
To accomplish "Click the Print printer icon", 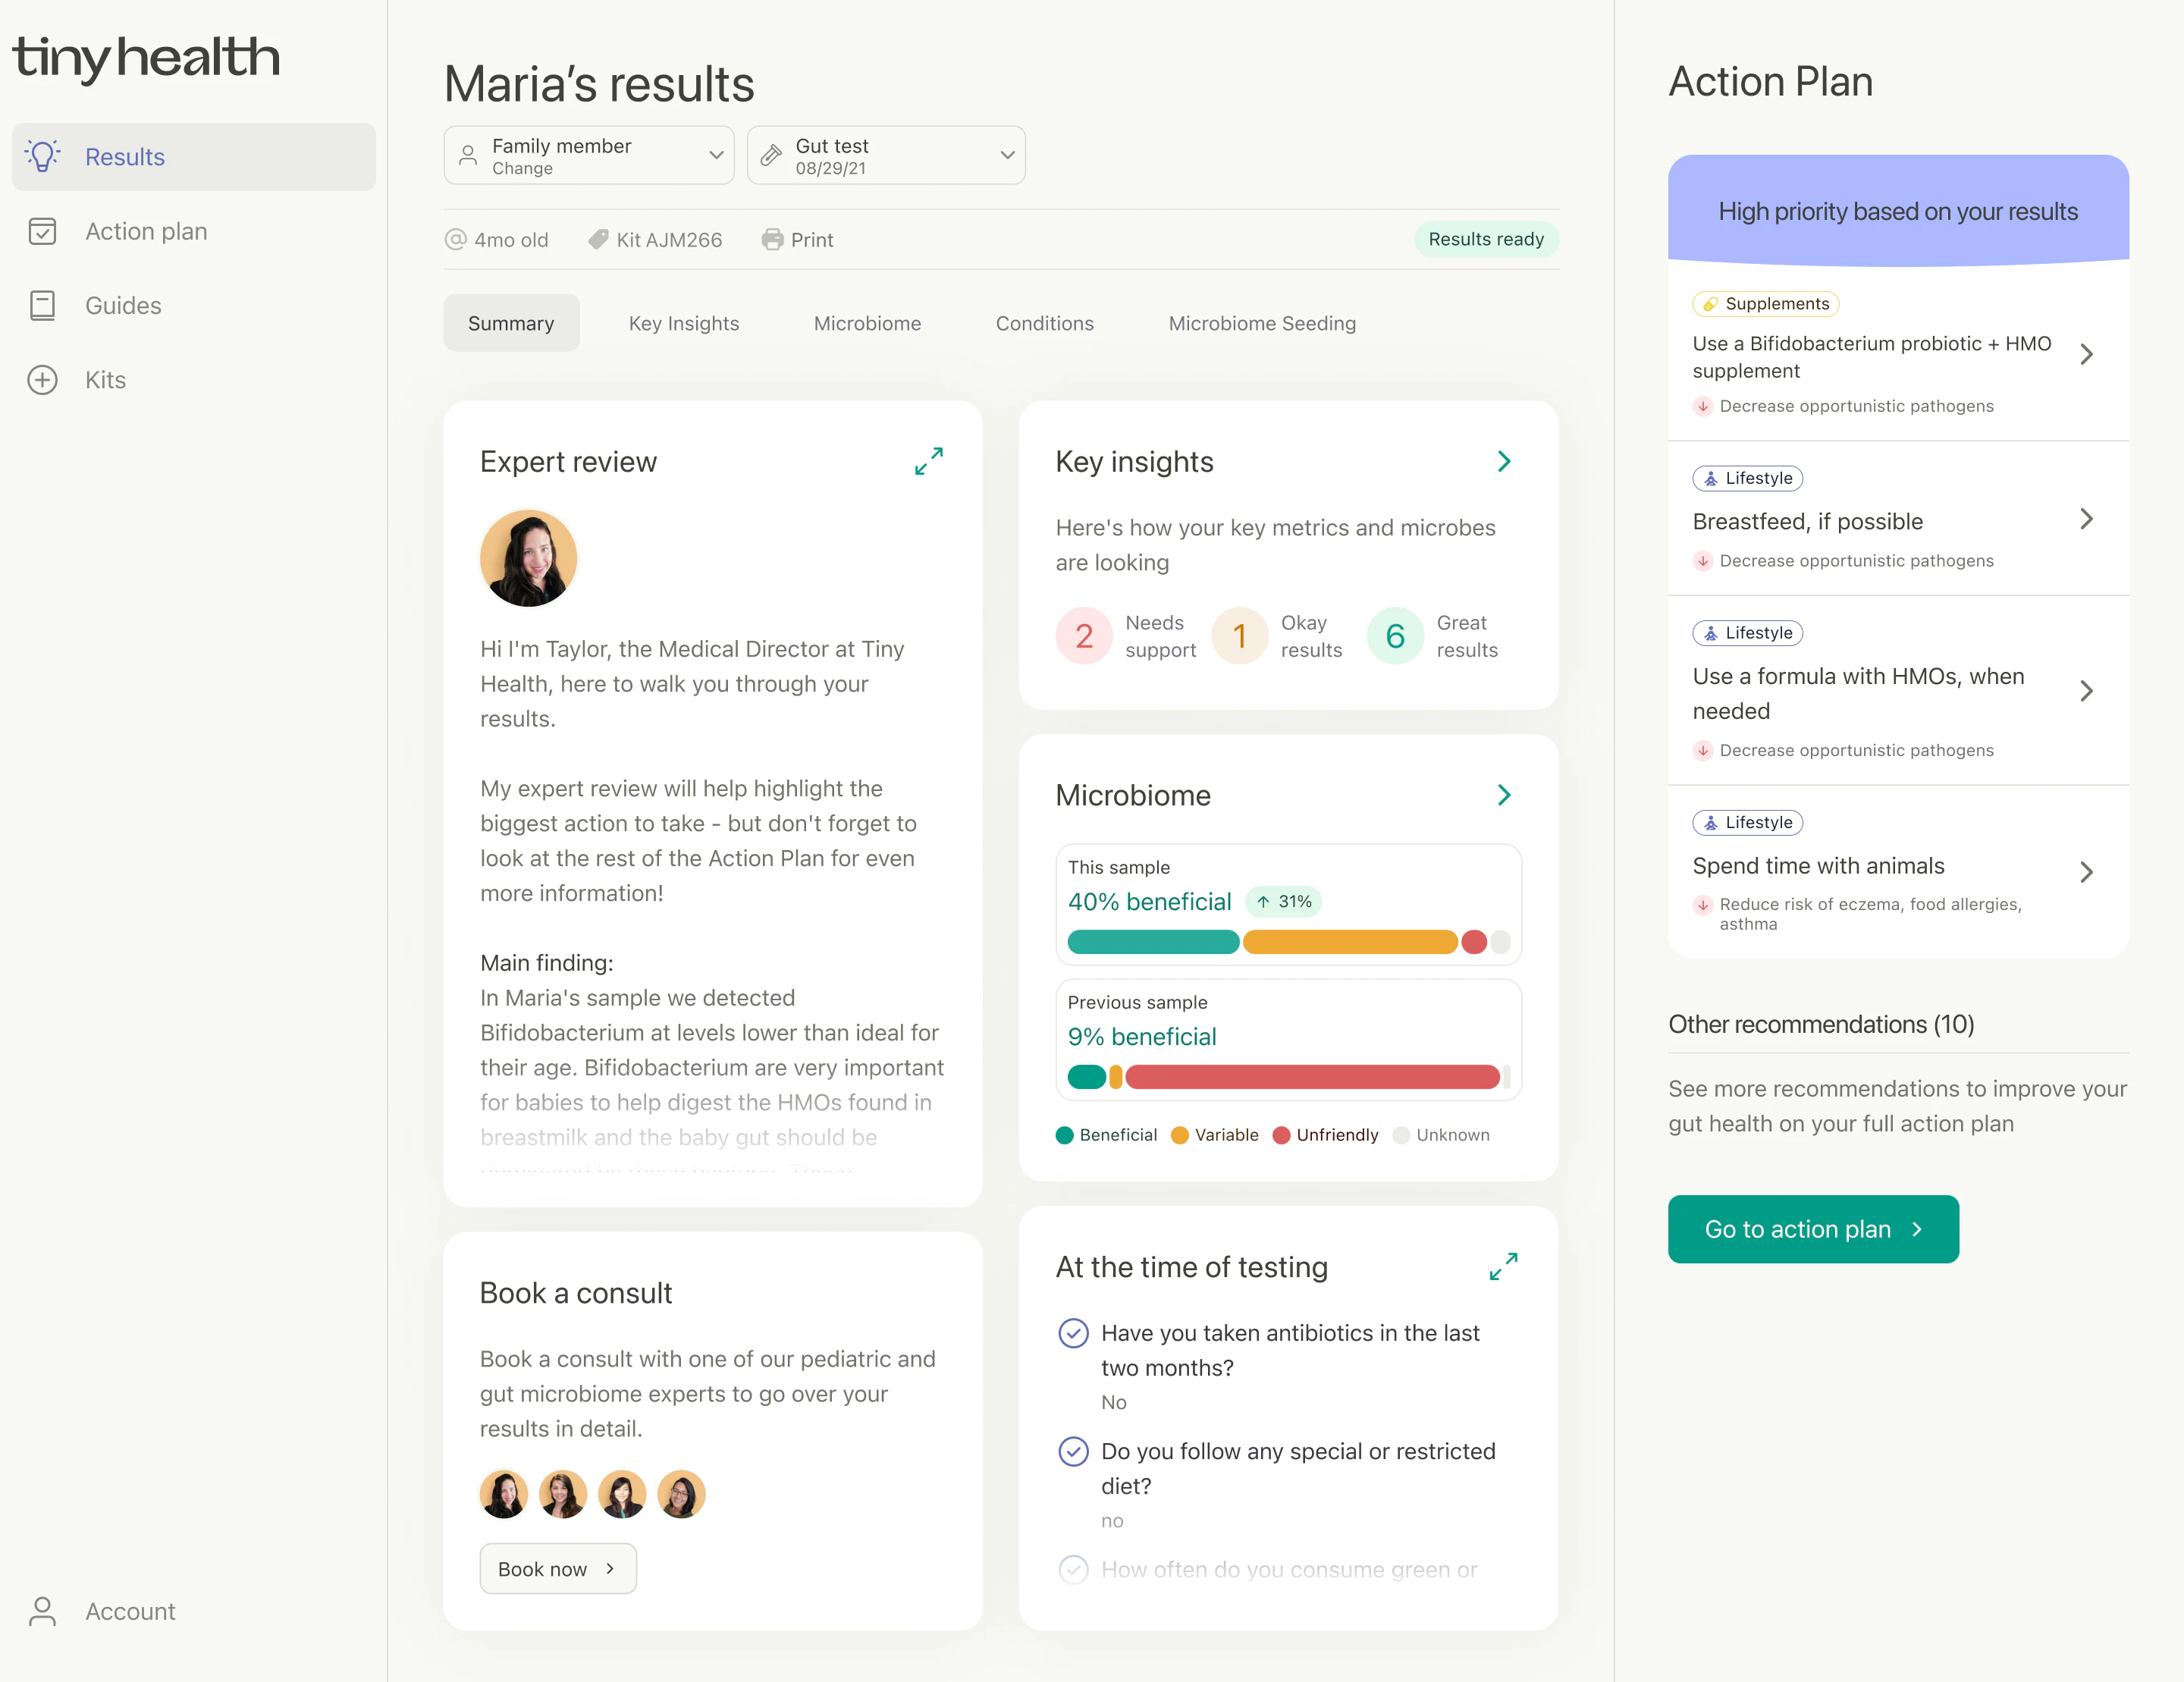I will click(772, 240).
